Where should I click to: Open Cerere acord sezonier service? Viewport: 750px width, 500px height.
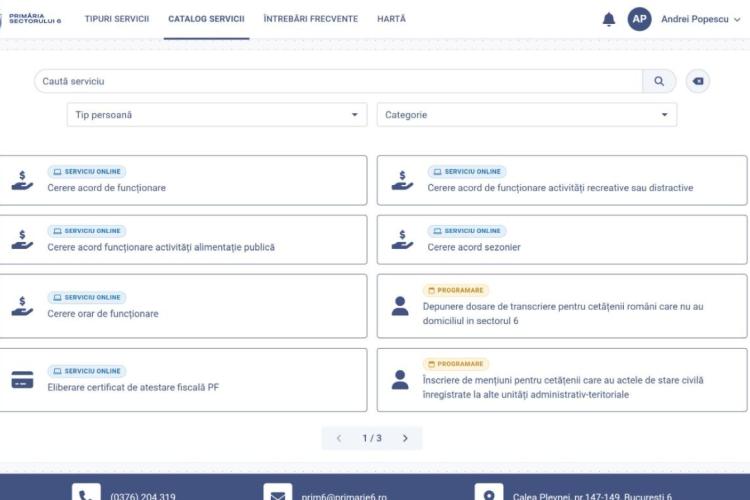(562, 240)
